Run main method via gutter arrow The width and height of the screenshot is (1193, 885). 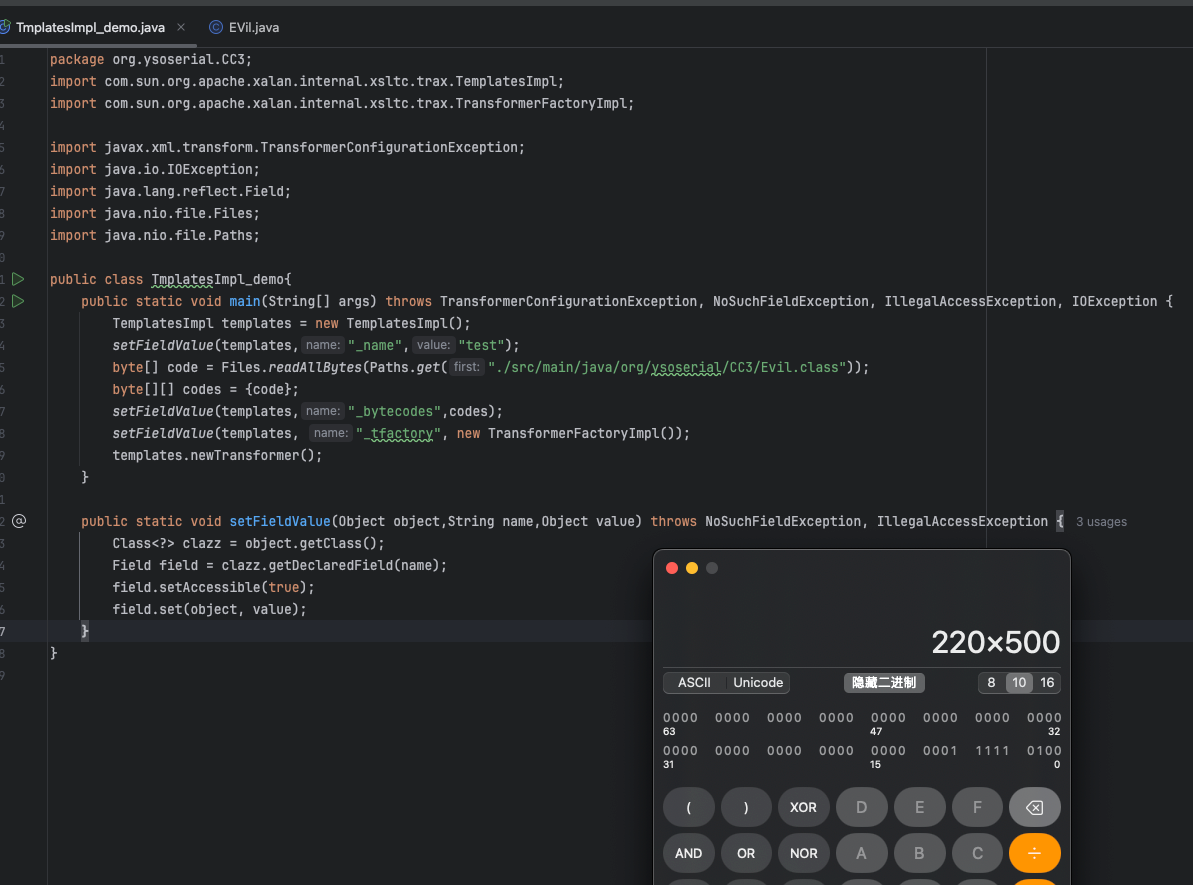coord(18,301)
